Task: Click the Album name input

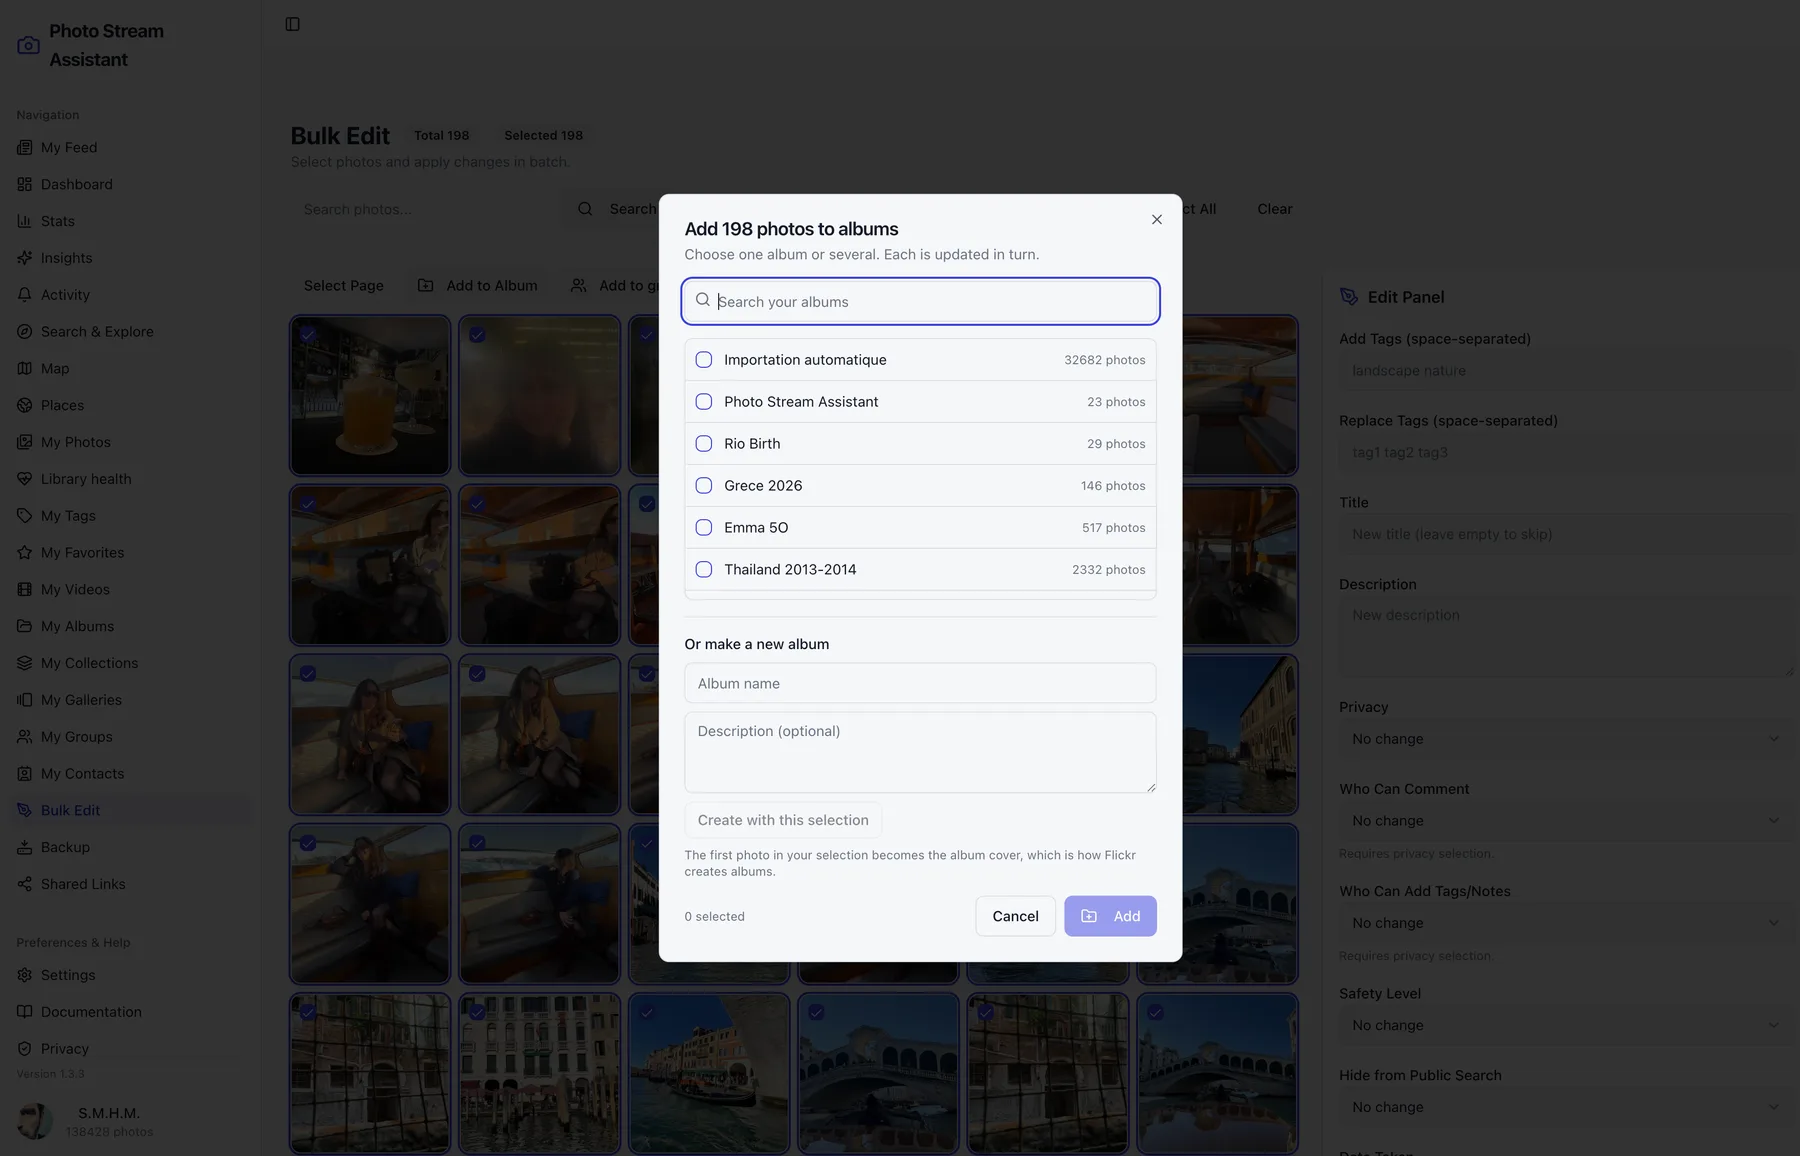Action: (x=920, y=683)
